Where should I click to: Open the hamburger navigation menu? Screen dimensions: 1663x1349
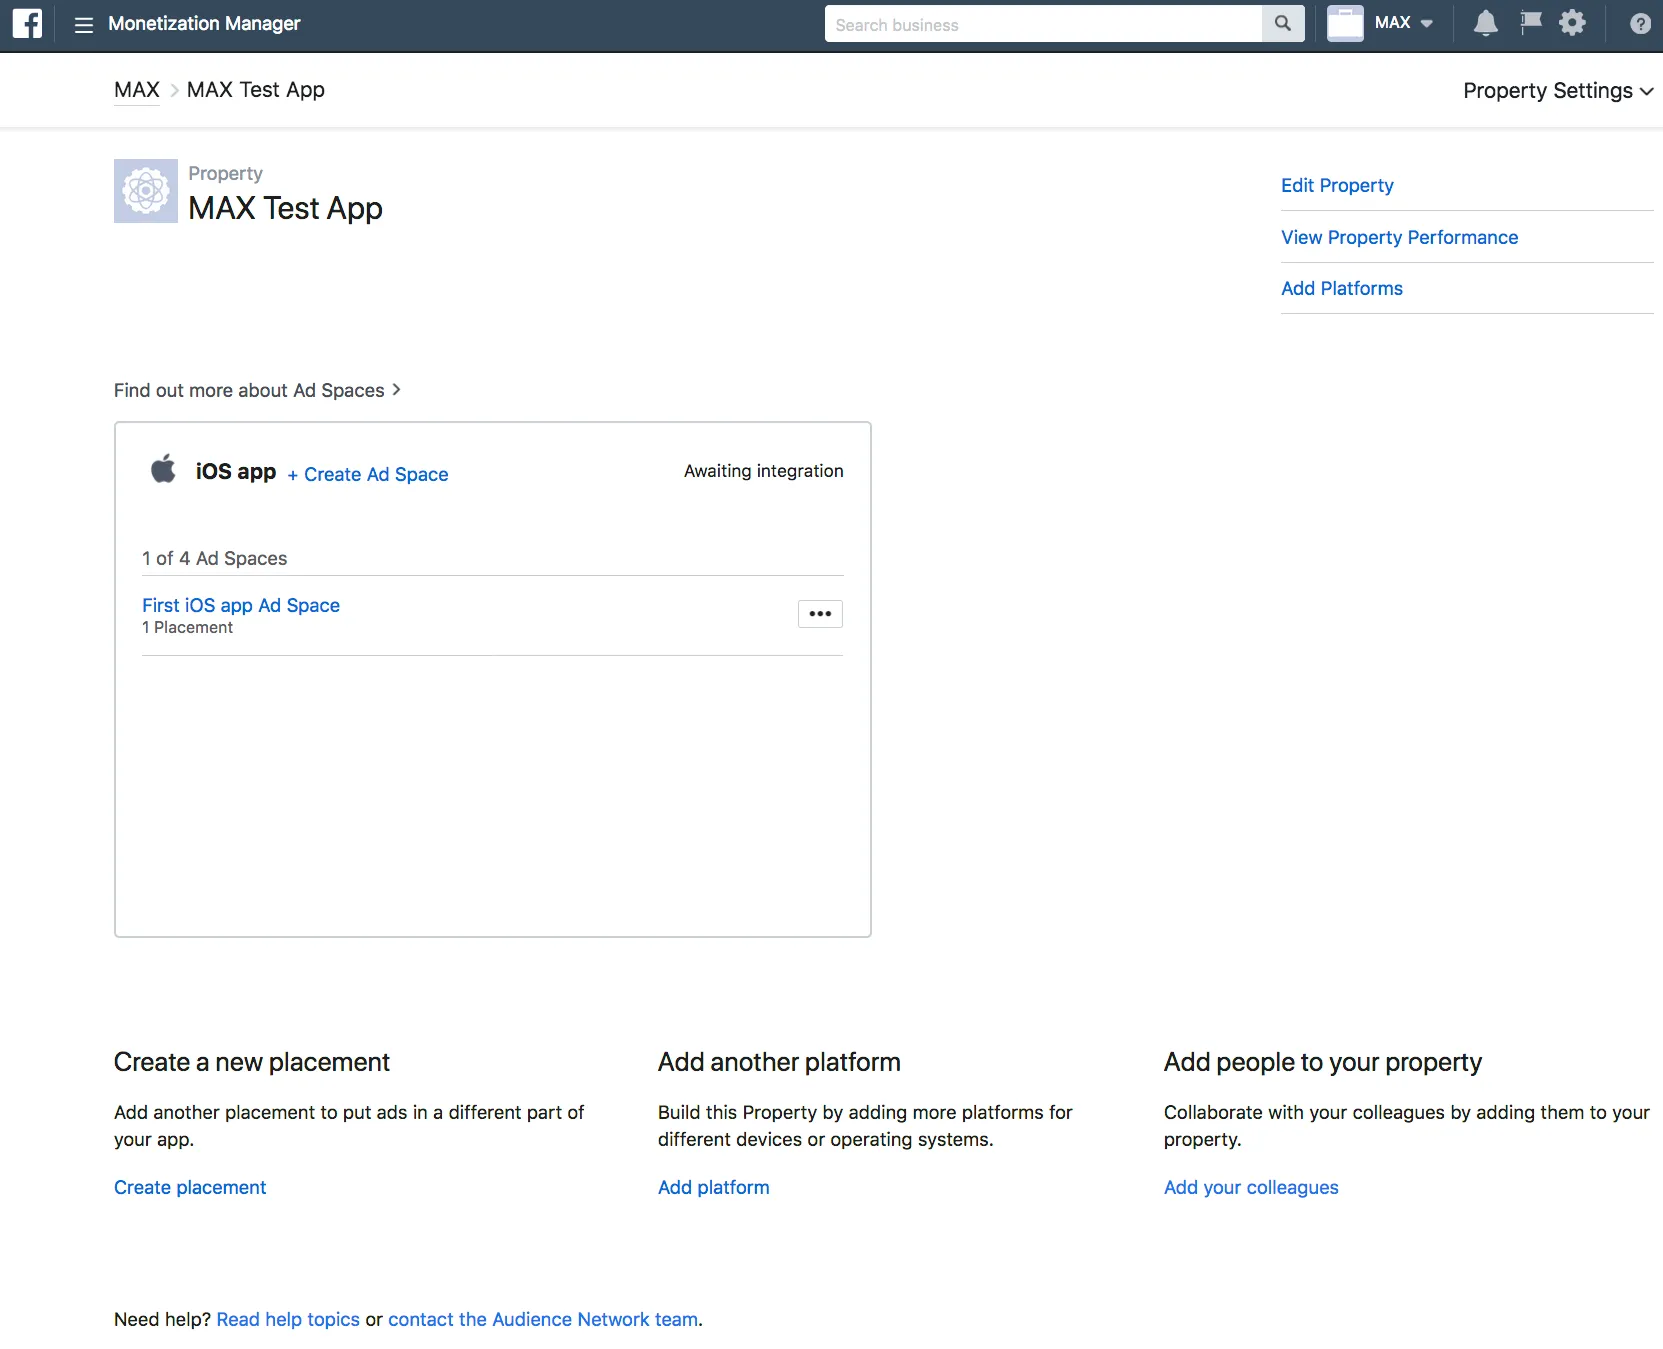tap(84, 24)
